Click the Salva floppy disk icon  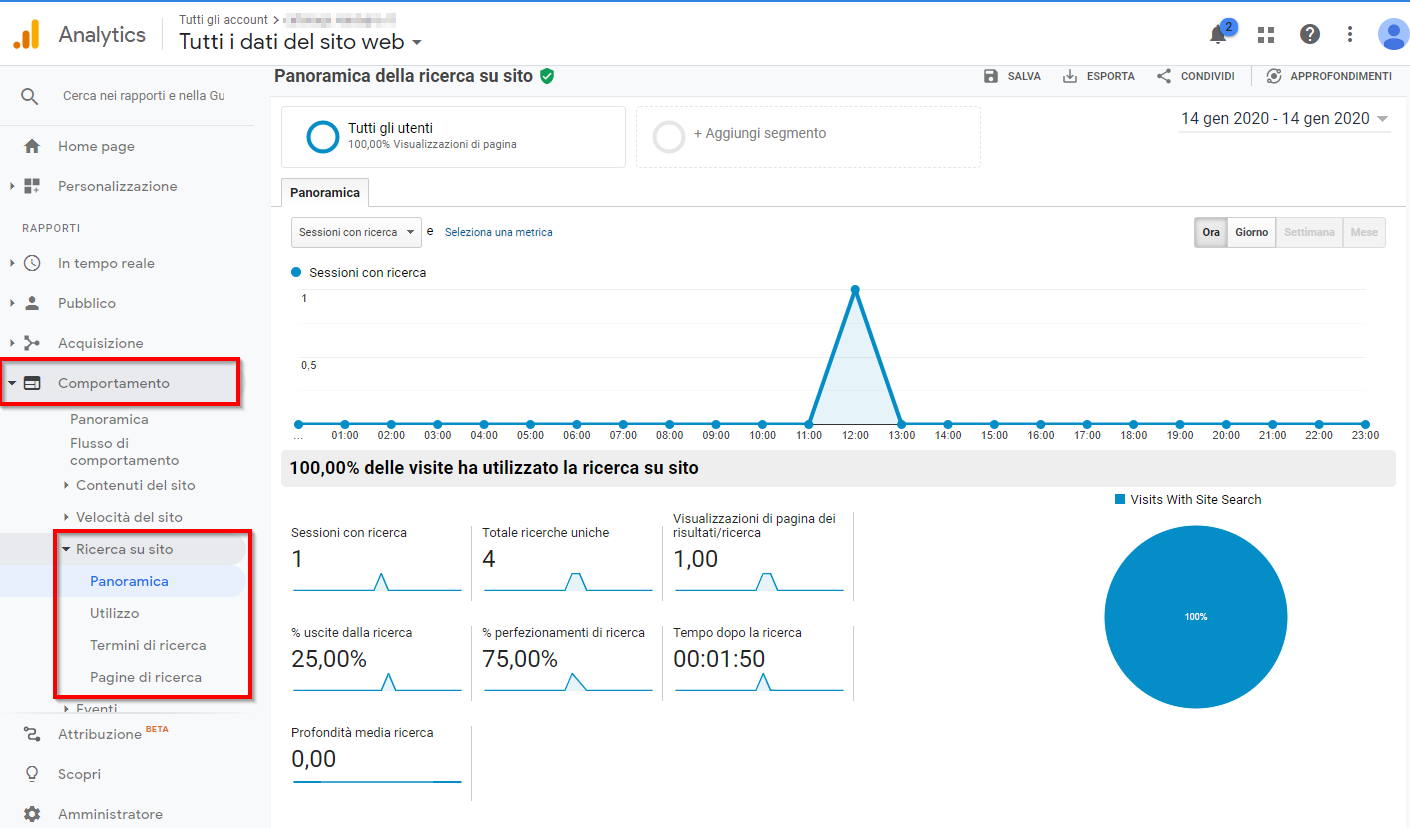point(991,76)
